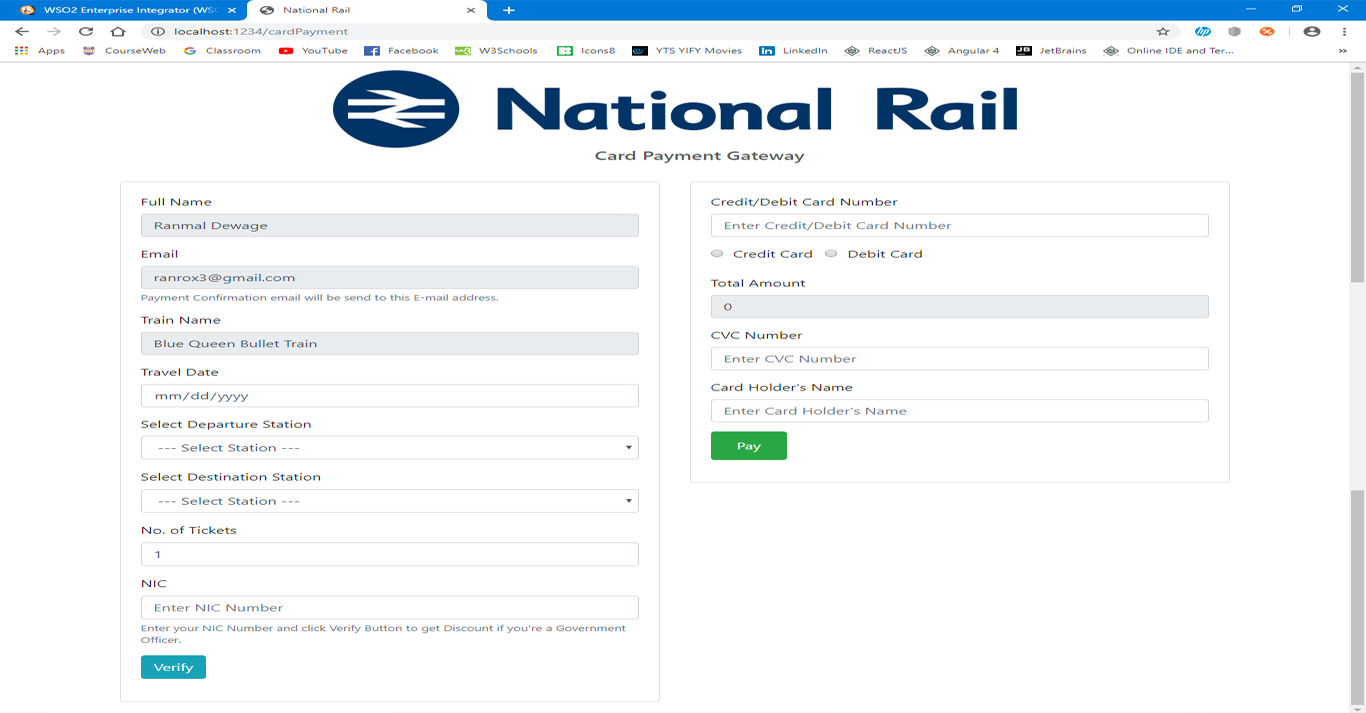Open the Icons8 bookmark
1366x713 pixels.
586,51
